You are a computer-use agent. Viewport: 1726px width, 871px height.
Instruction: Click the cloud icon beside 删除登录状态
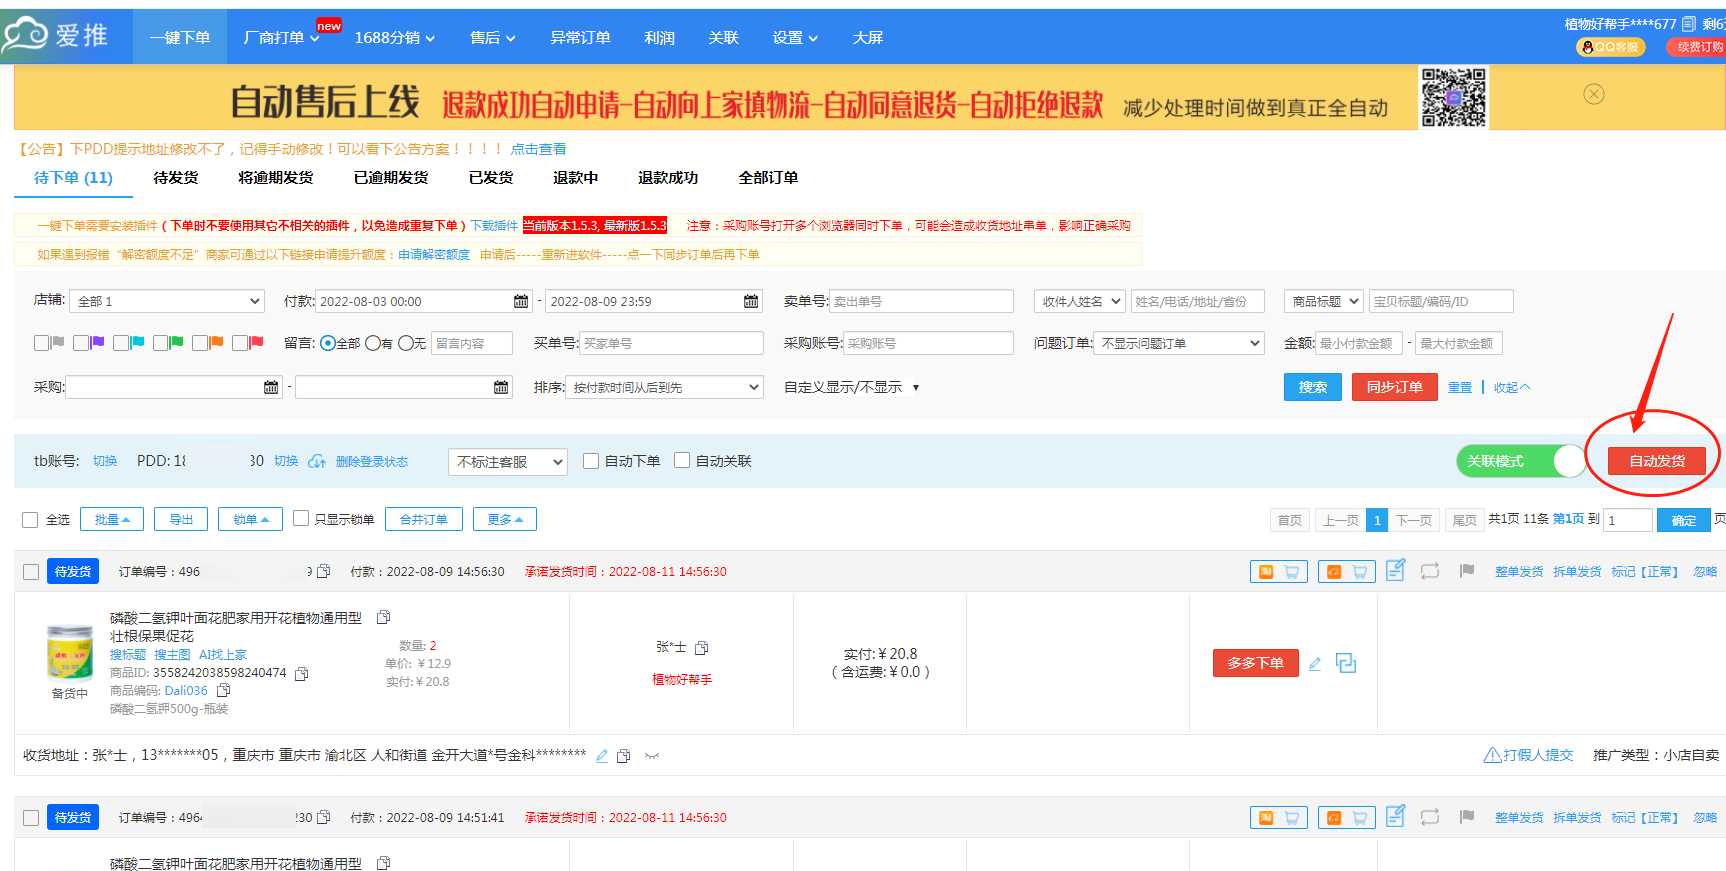click(x=317, y=461)
